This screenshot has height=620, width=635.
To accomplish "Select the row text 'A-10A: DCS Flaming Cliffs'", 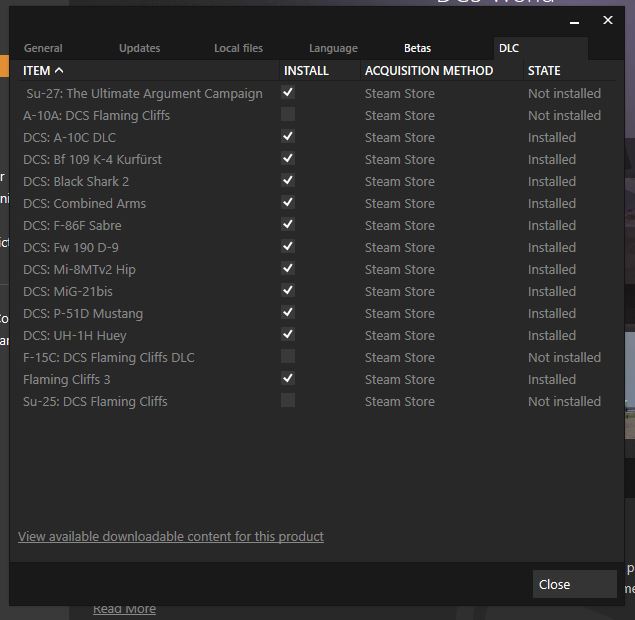I will point(96,115).
